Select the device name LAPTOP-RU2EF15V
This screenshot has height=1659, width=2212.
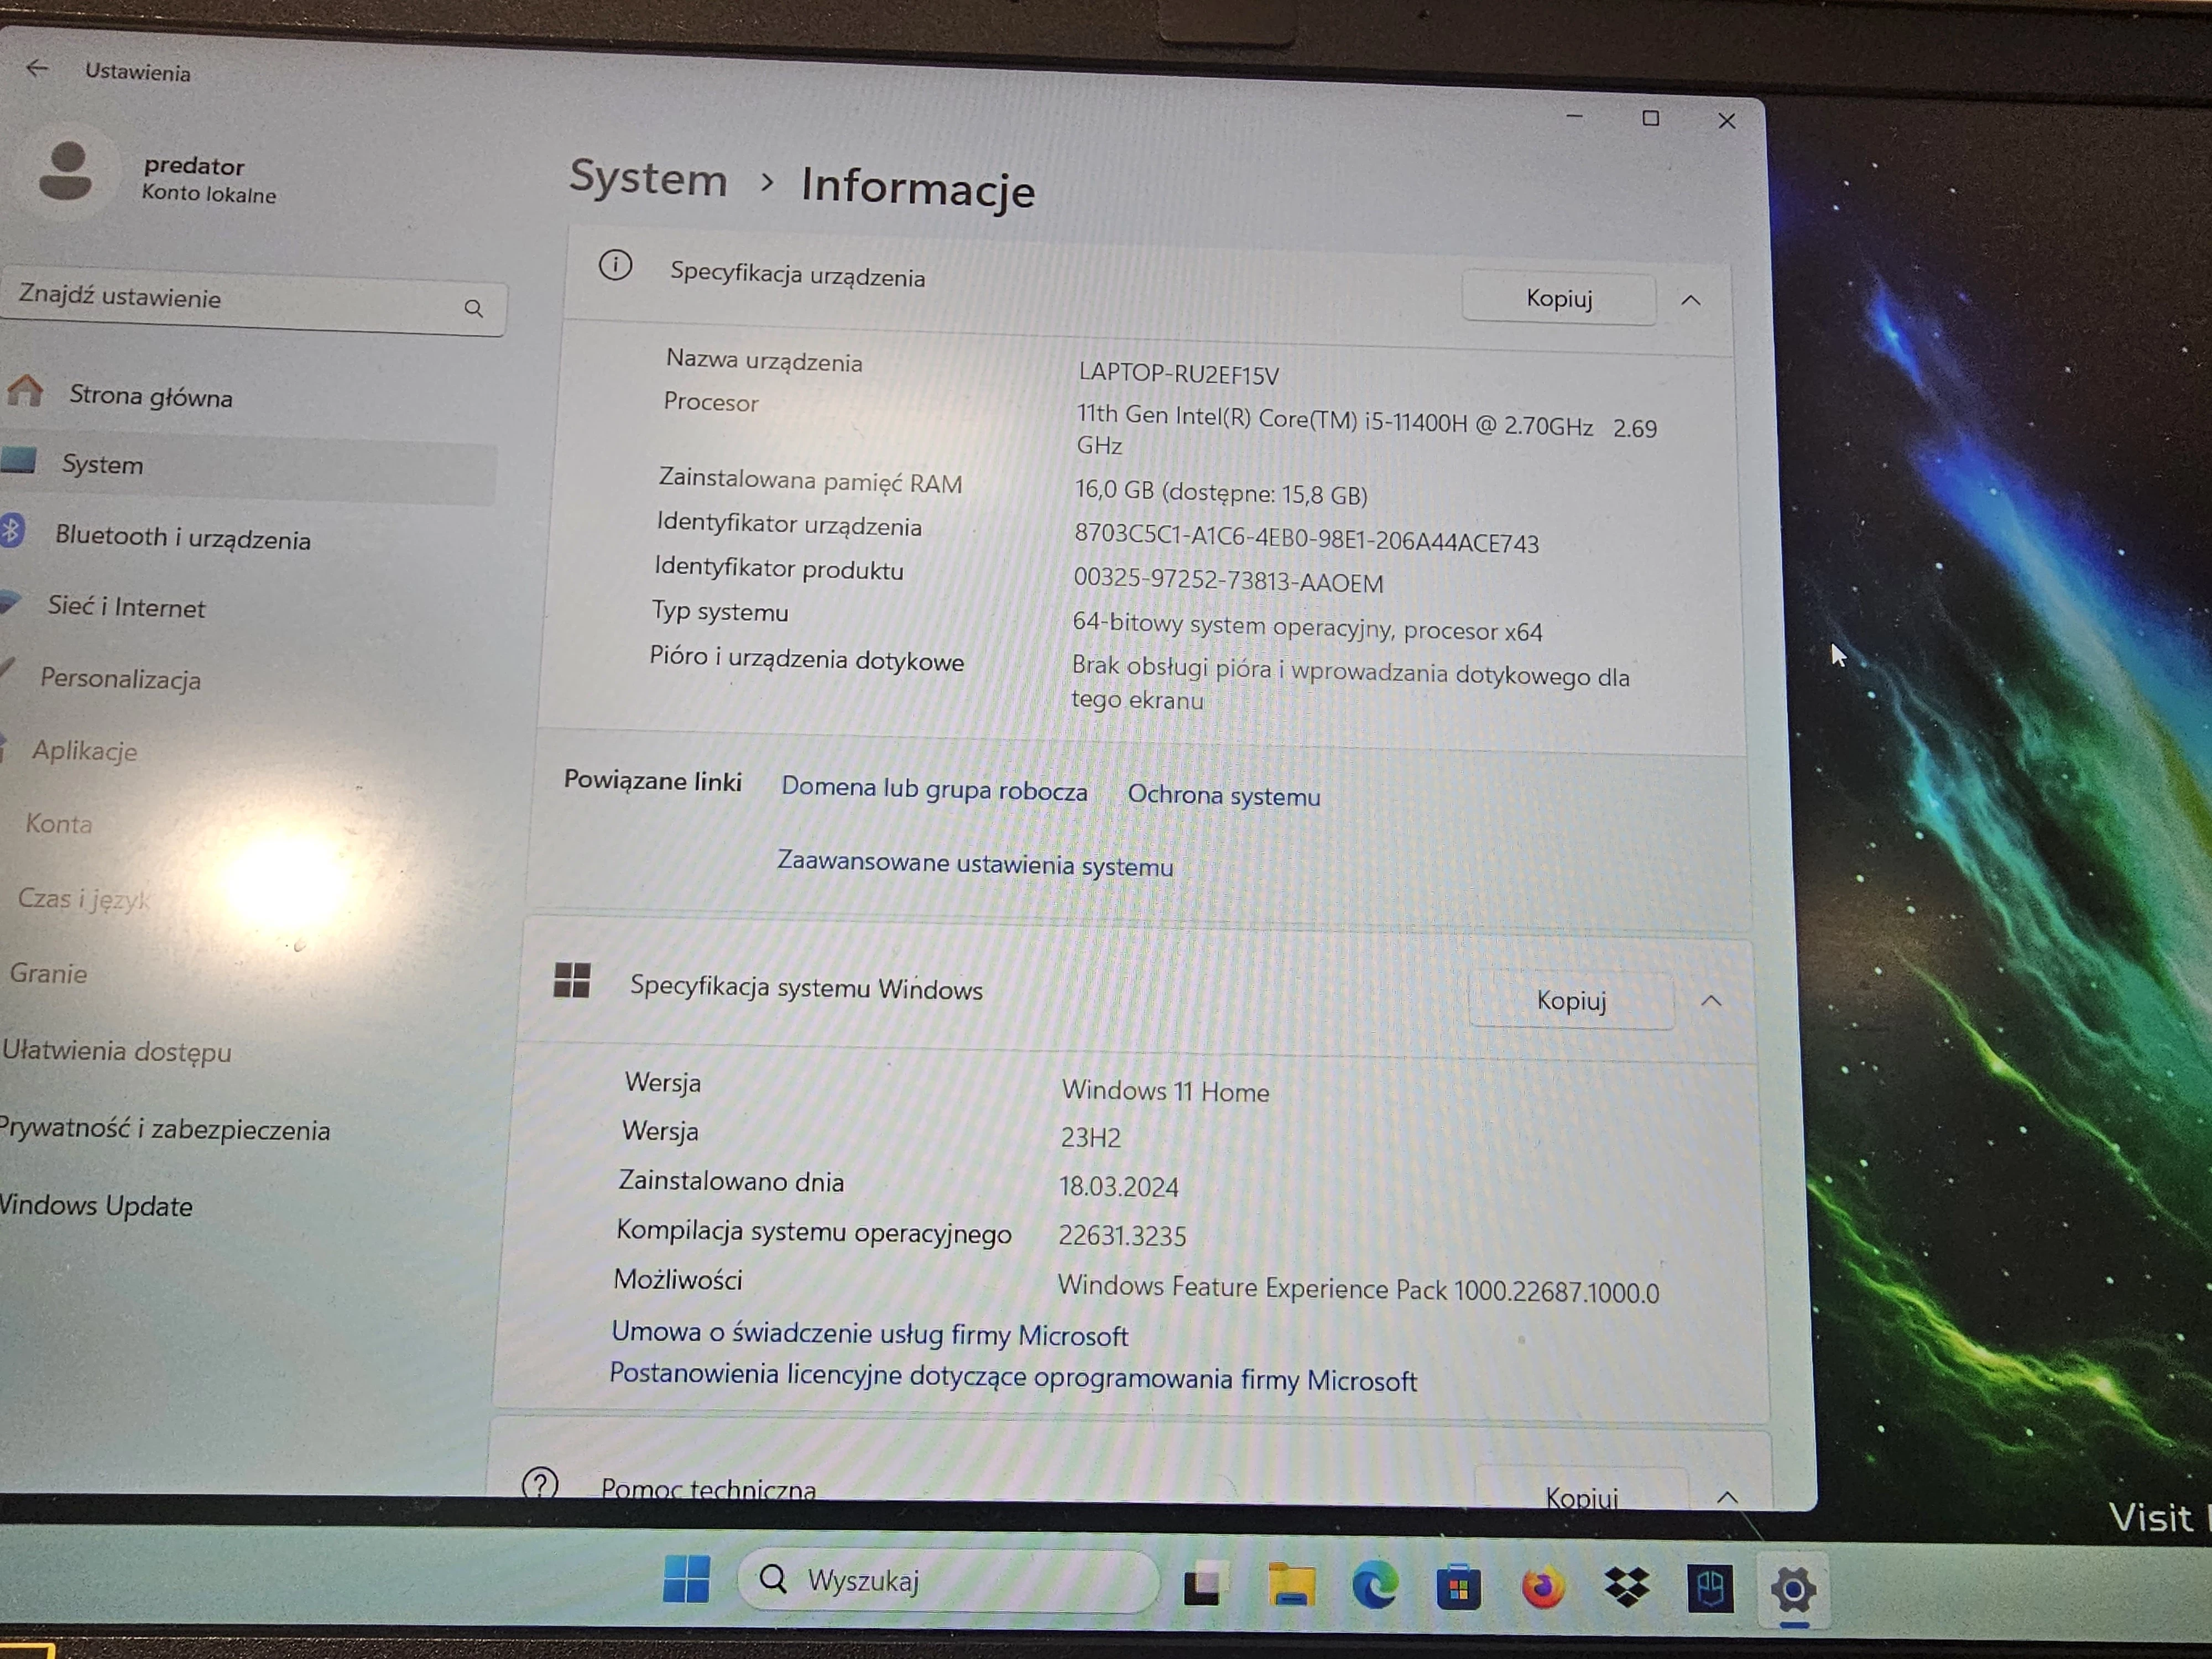1178,374
